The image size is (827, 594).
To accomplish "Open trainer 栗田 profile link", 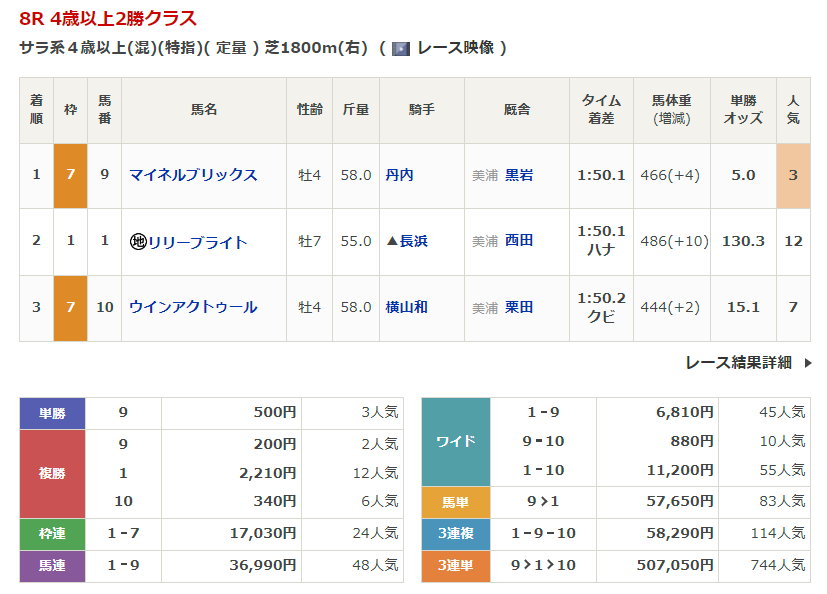I will (x=519, y=307).
